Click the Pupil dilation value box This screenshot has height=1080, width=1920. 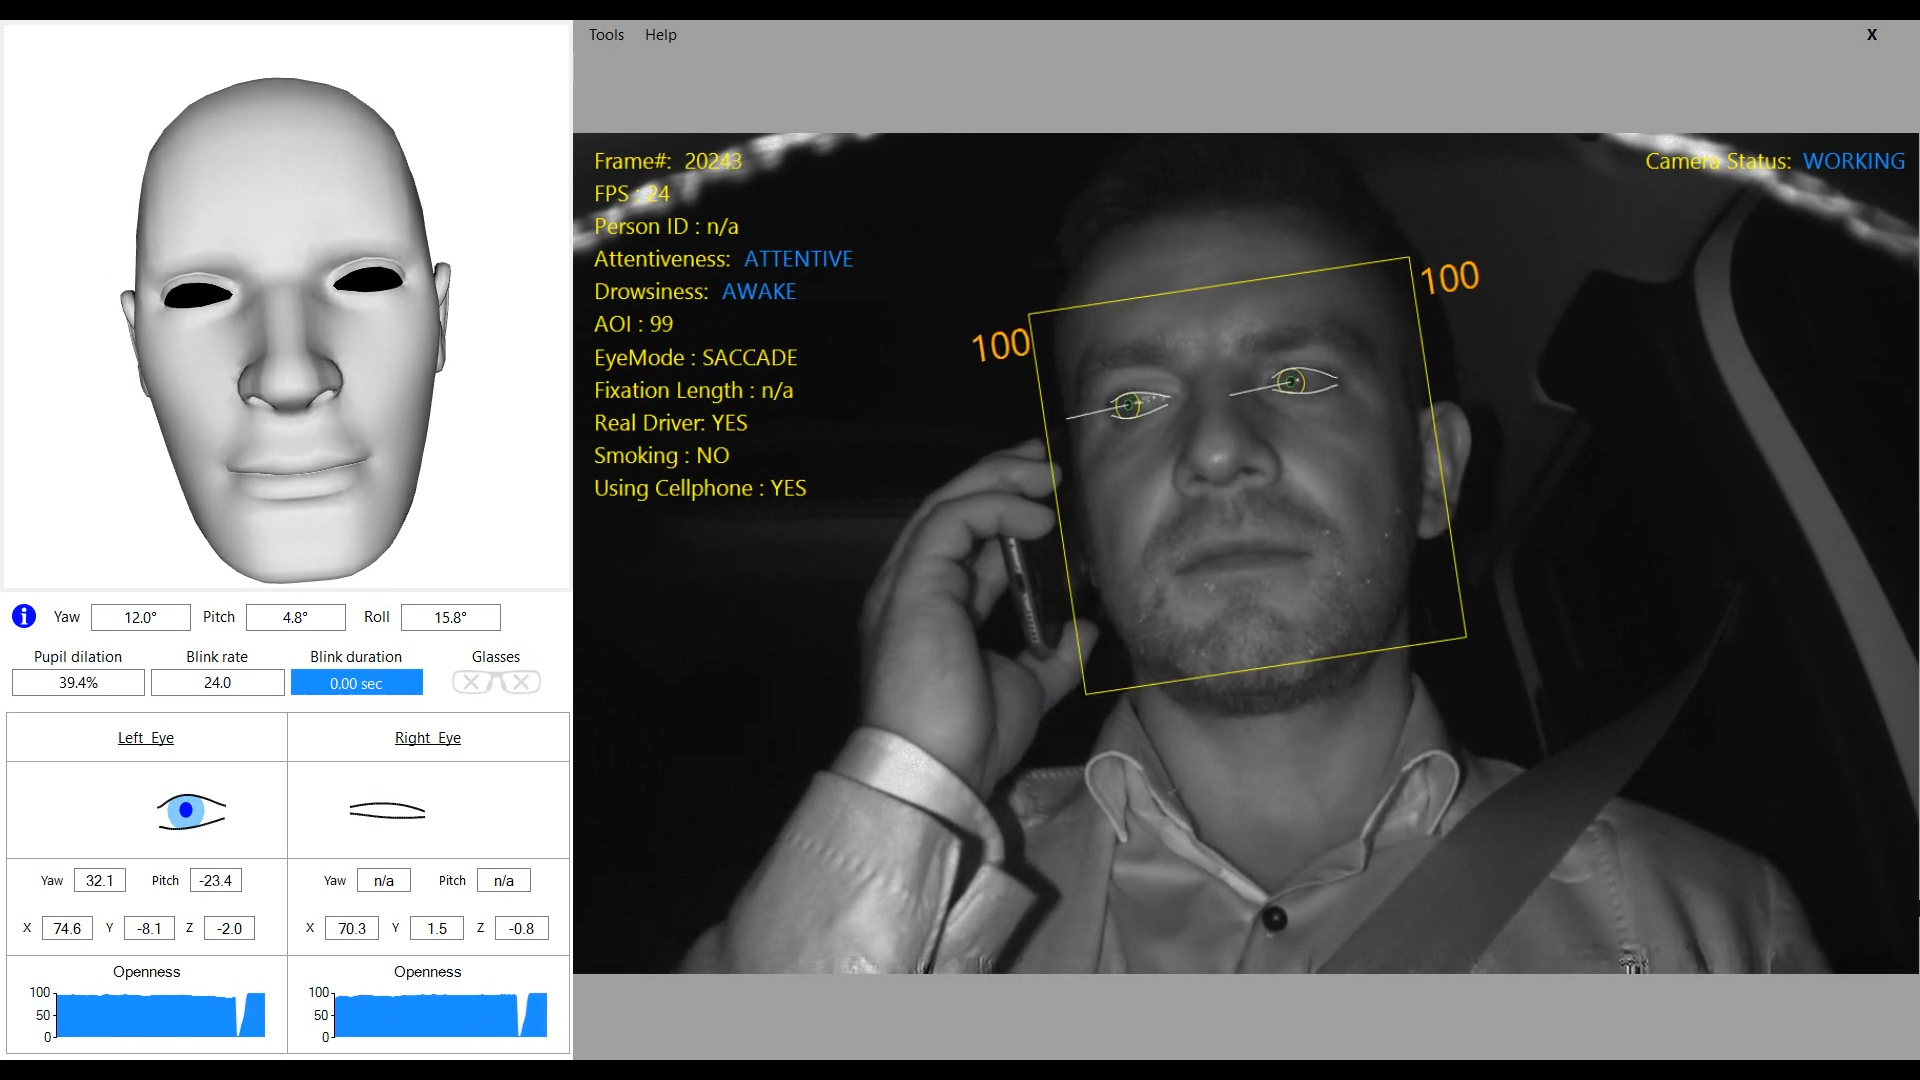(78, 683)
